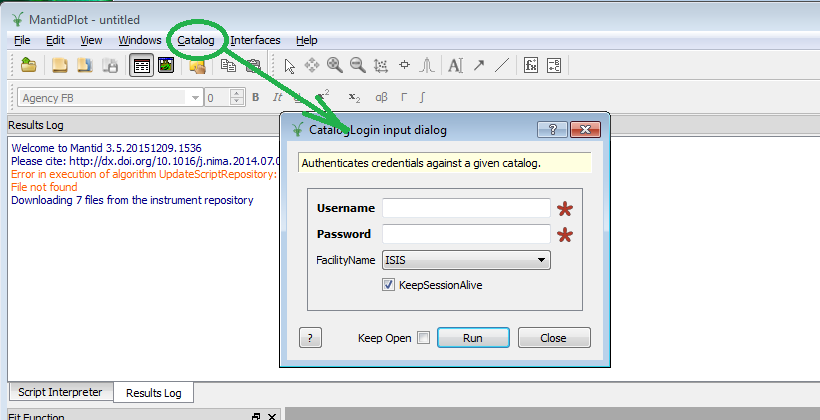820x420 pixels.
Task: Click the paste clipboard icon
Action: [253, 65]
